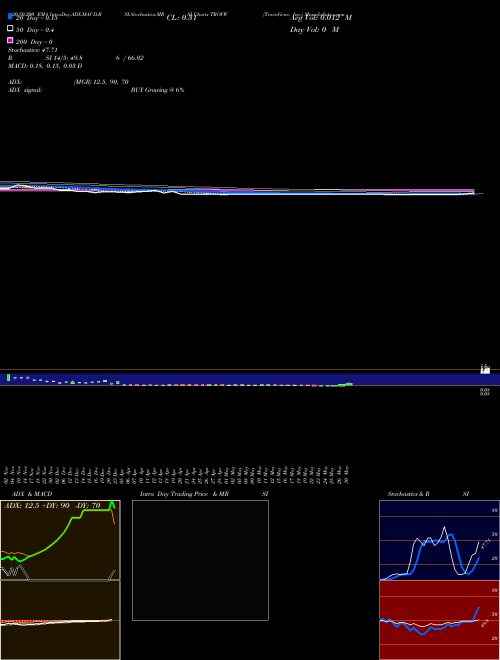This screenshot has height=660, width=500.
Task: Click the magenta 200 Day legend swatch
Action: click(x=10, y=40)
